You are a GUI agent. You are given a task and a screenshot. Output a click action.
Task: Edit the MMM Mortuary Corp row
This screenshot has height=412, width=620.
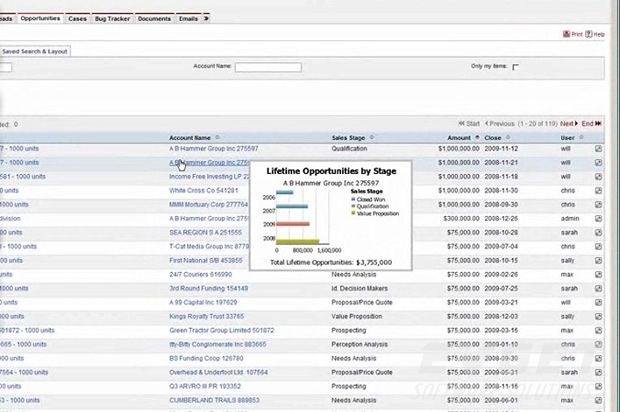pyautogui.click(x=598, y=204)
